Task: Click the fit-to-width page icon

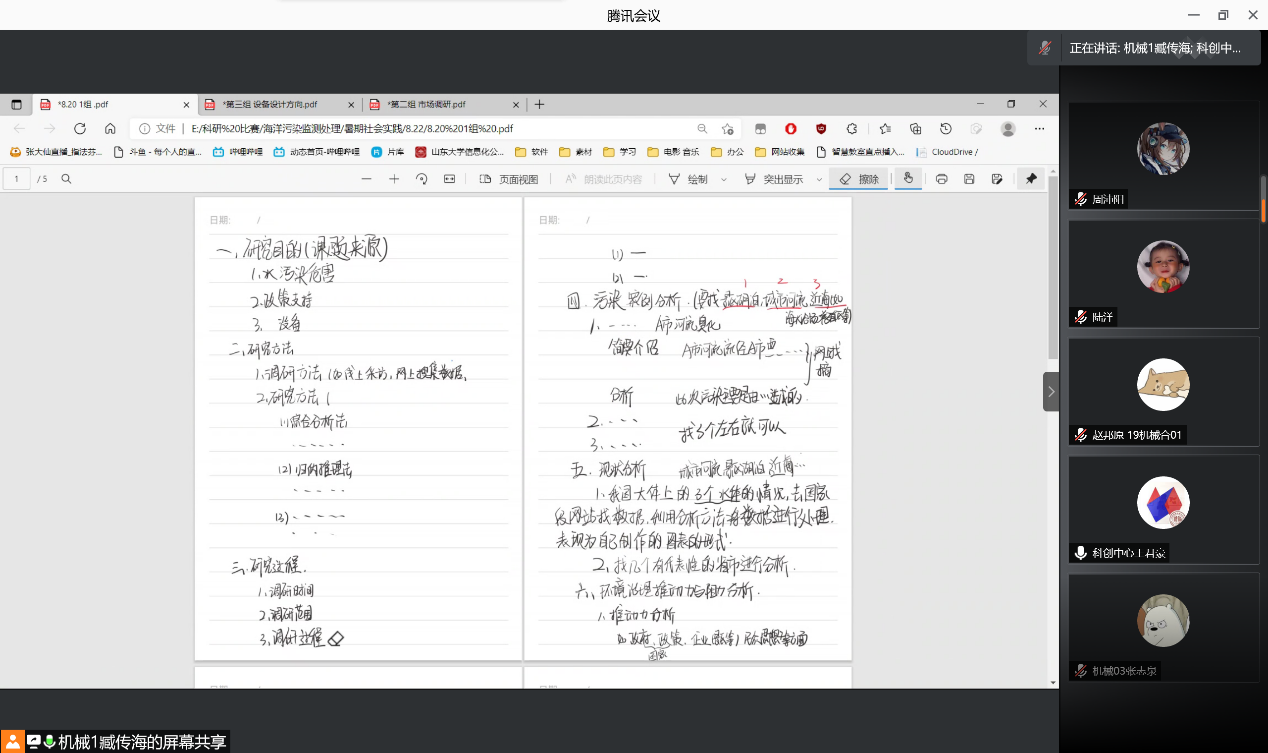Action: coord(449,179)
